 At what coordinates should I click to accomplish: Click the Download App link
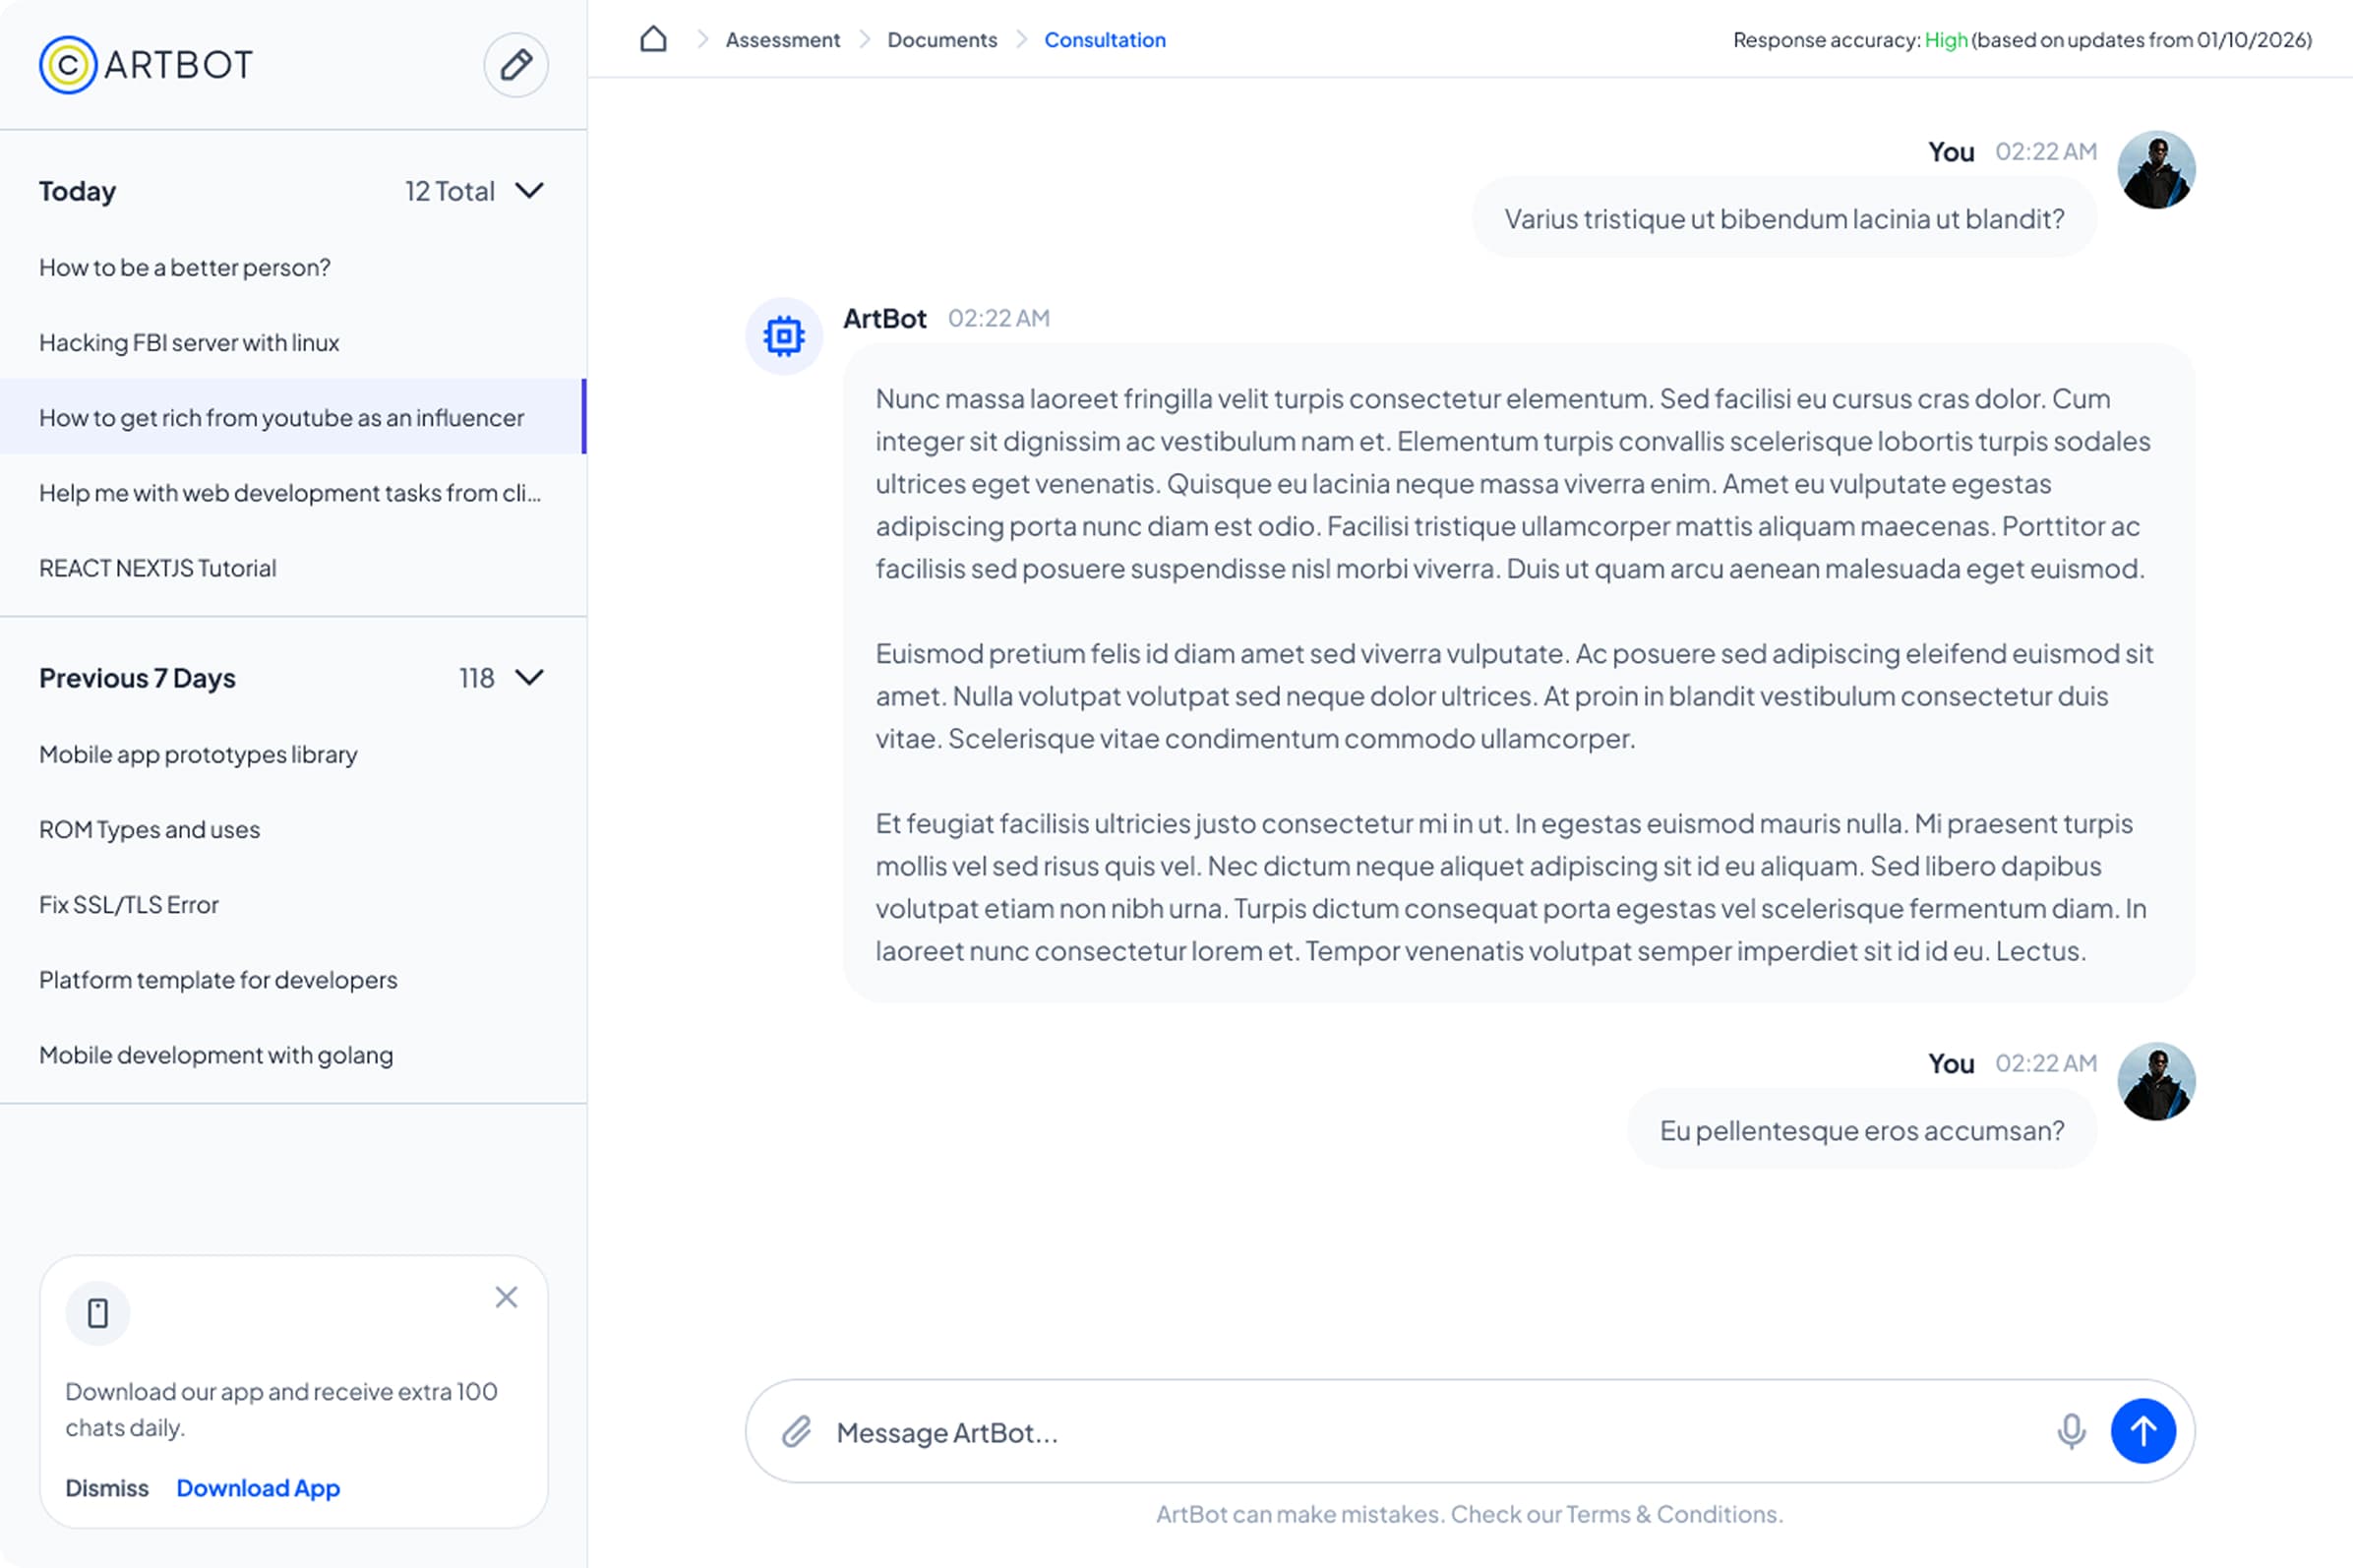pyautogui.click(x=258, y=1487)
